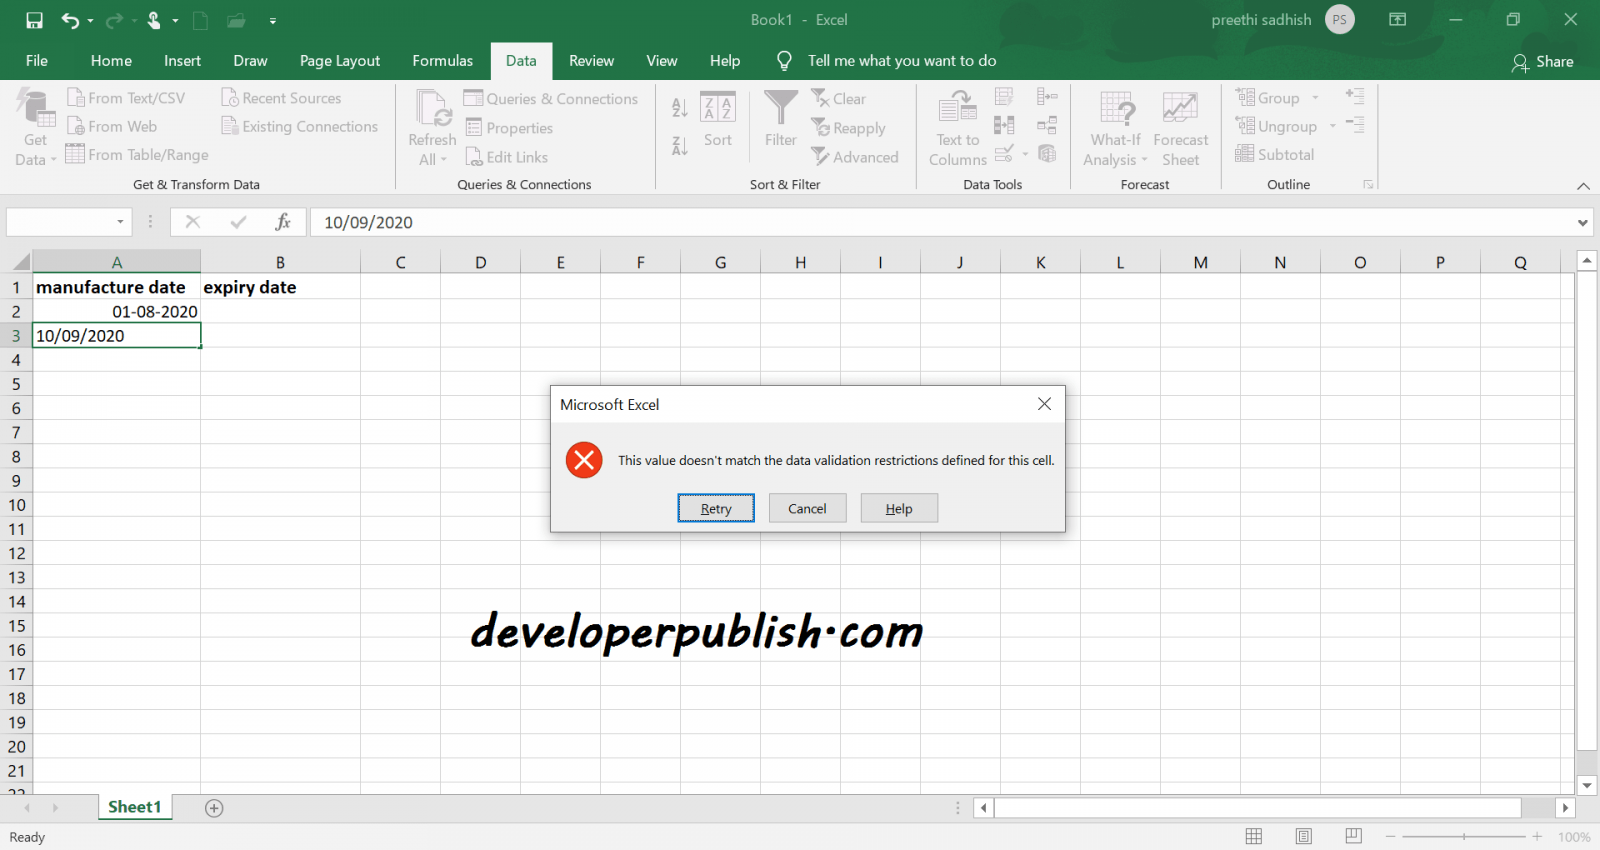Click Enter checkmark in formula bar

point(238,222)
